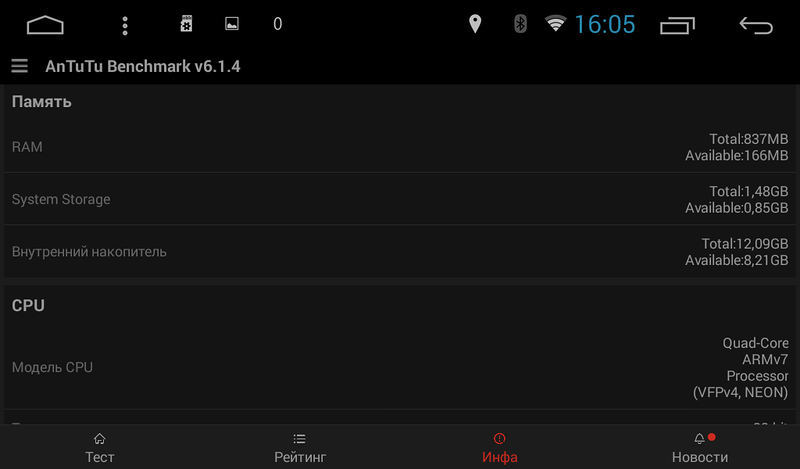Select the RAM memory row

click(400, 147)
